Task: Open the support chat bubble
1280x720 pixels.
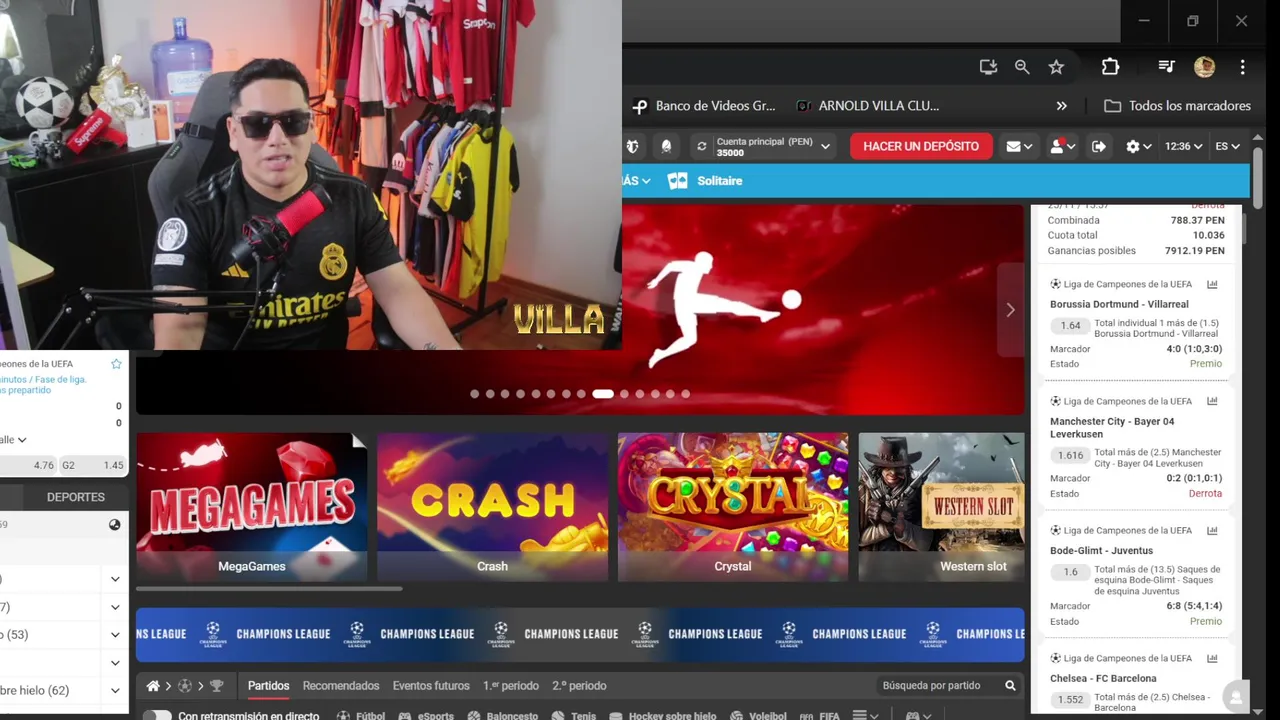Action: pos(1236,697)
